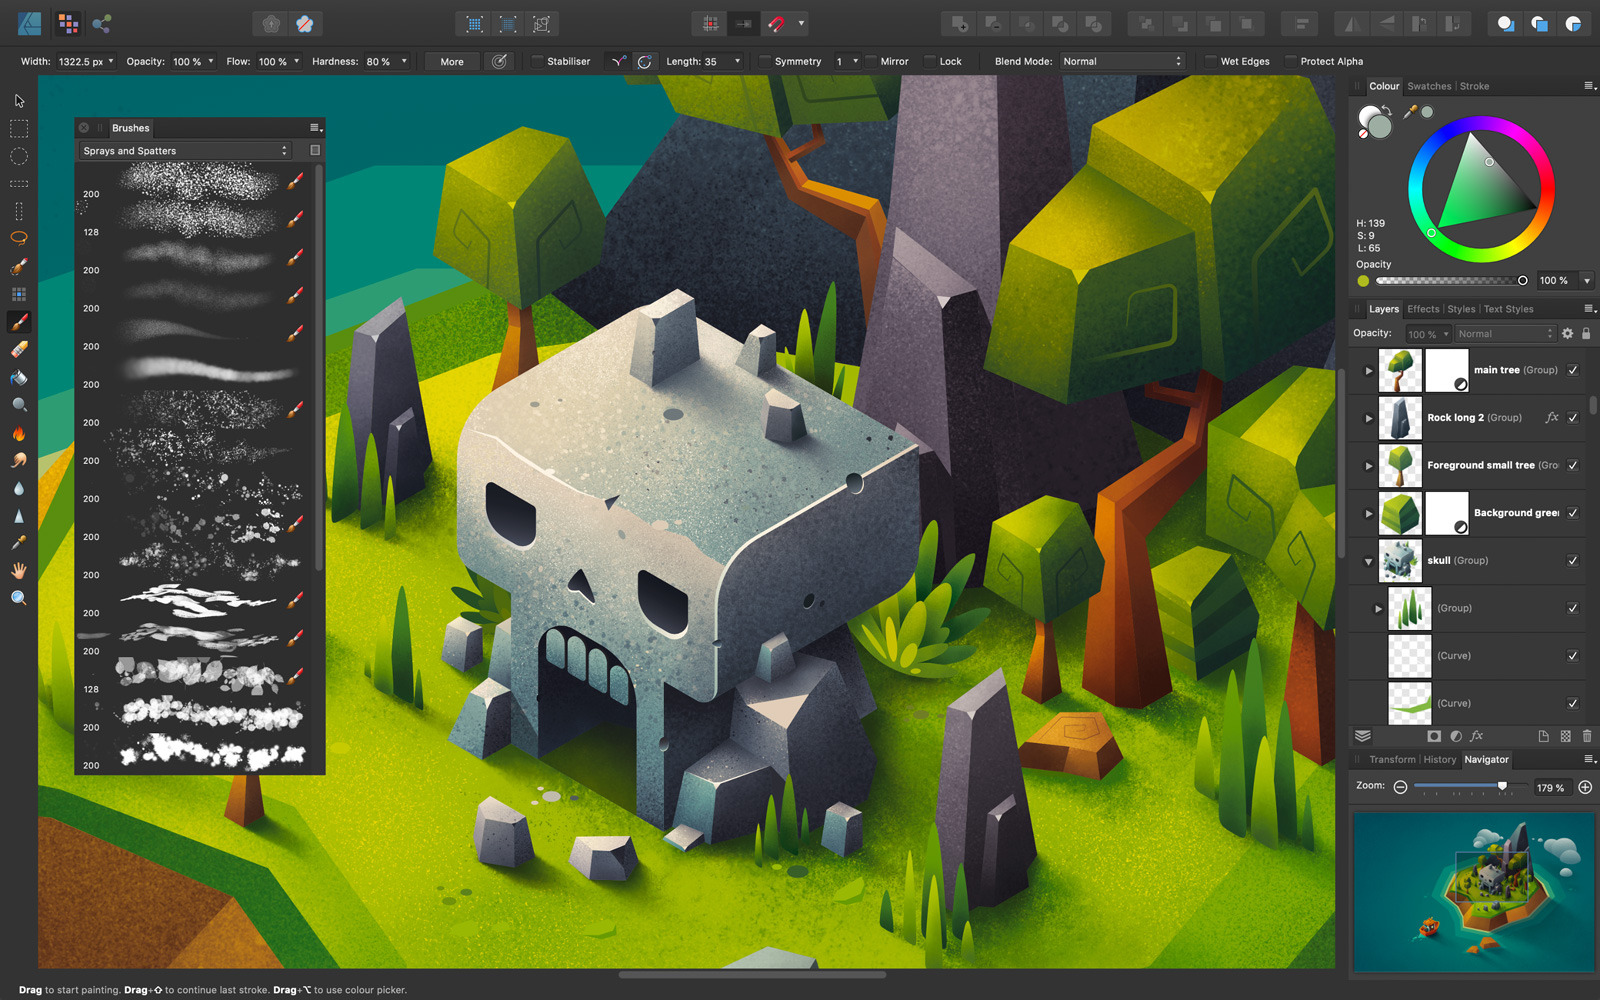Select the Colour Picker eyedropper tool
The image size is (1600, 1000).
[x=19, y=543]
